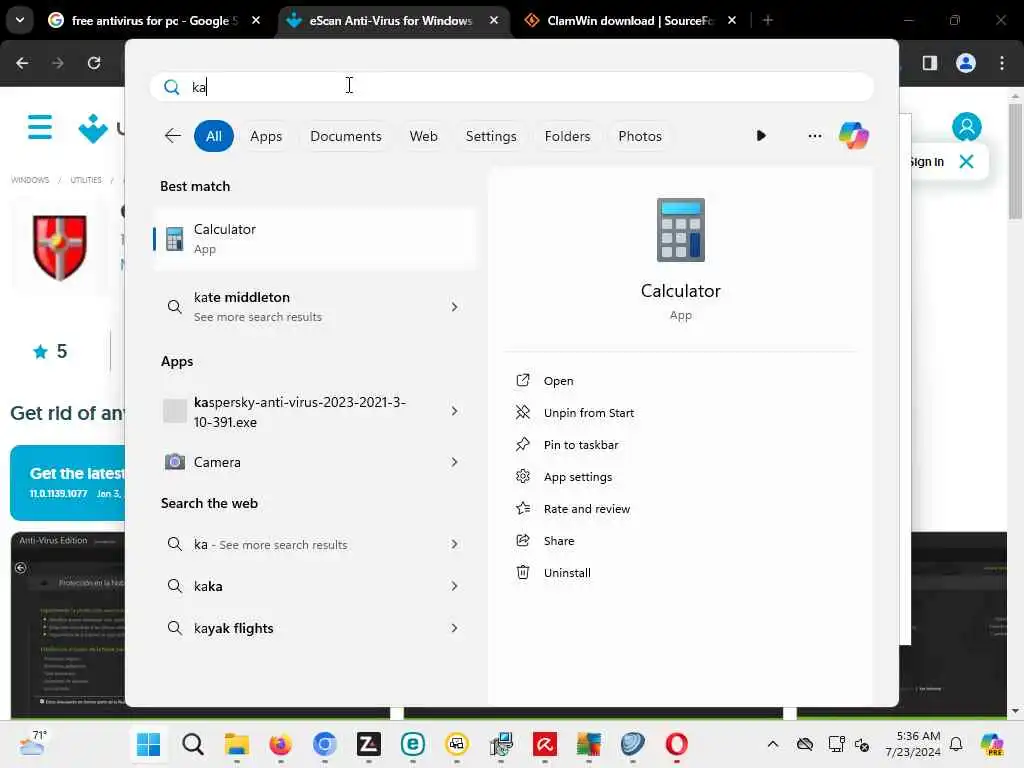Click the large Calculator icon in preview pane

click(x=680, y=230)
